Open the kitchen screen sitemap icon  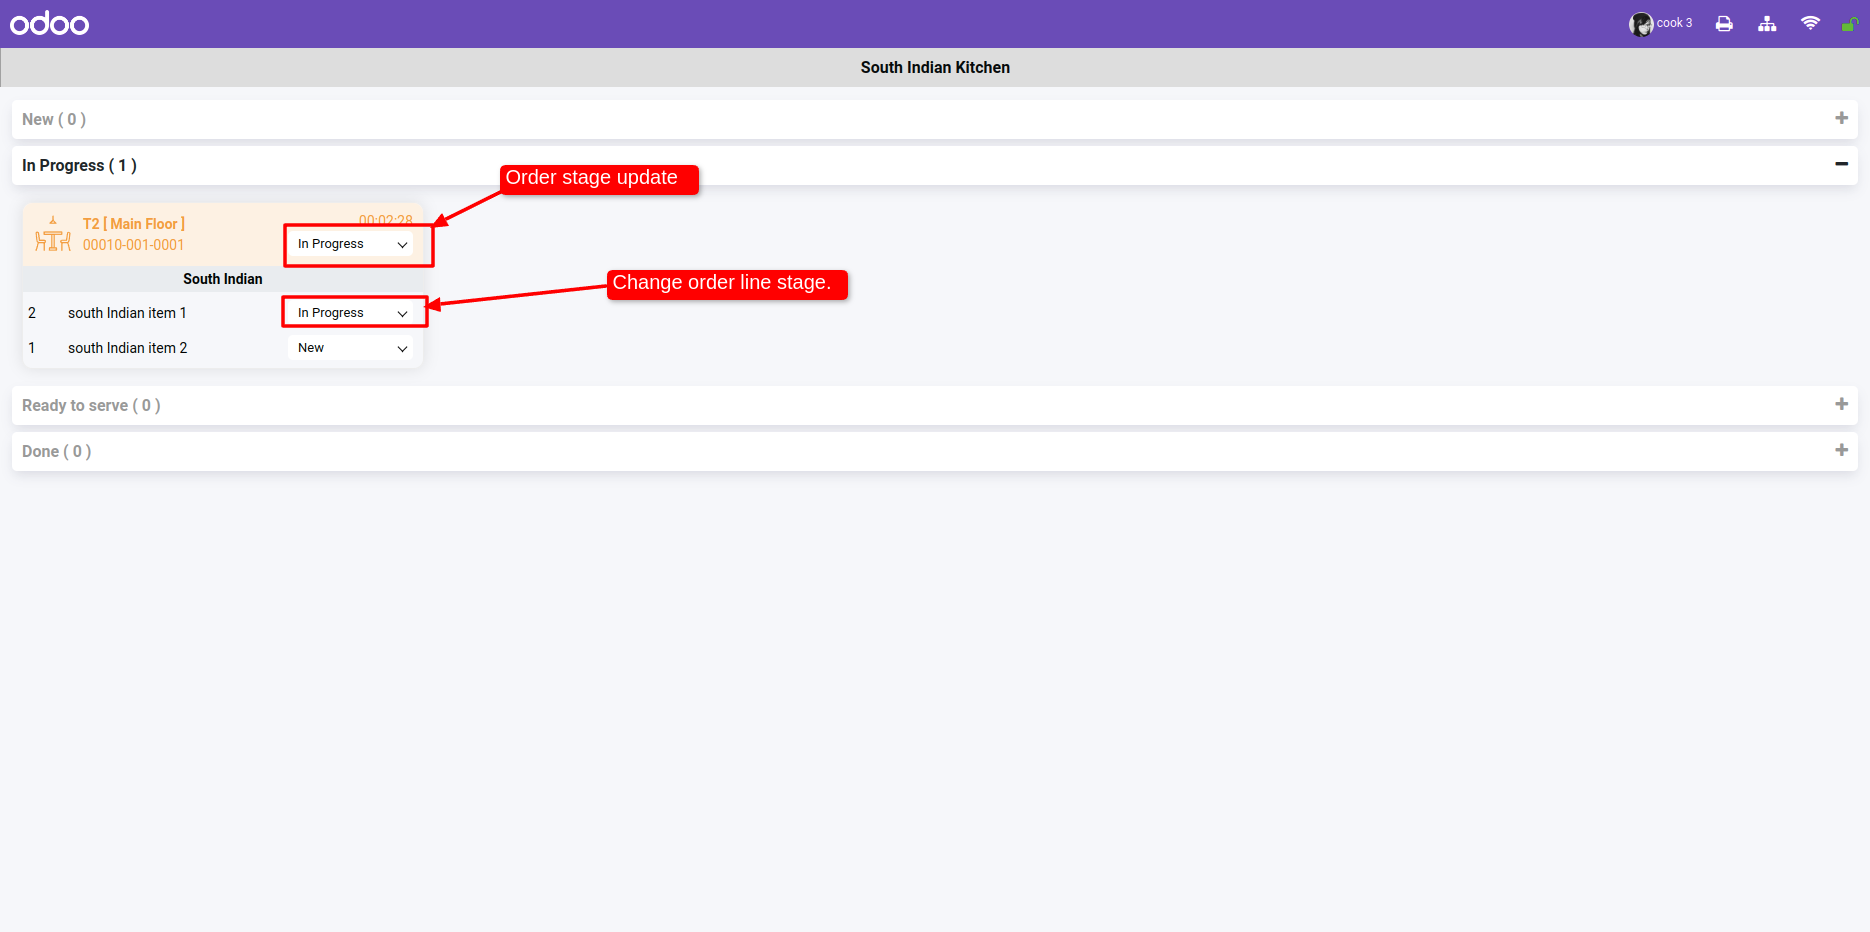[x=1767, y=24]
